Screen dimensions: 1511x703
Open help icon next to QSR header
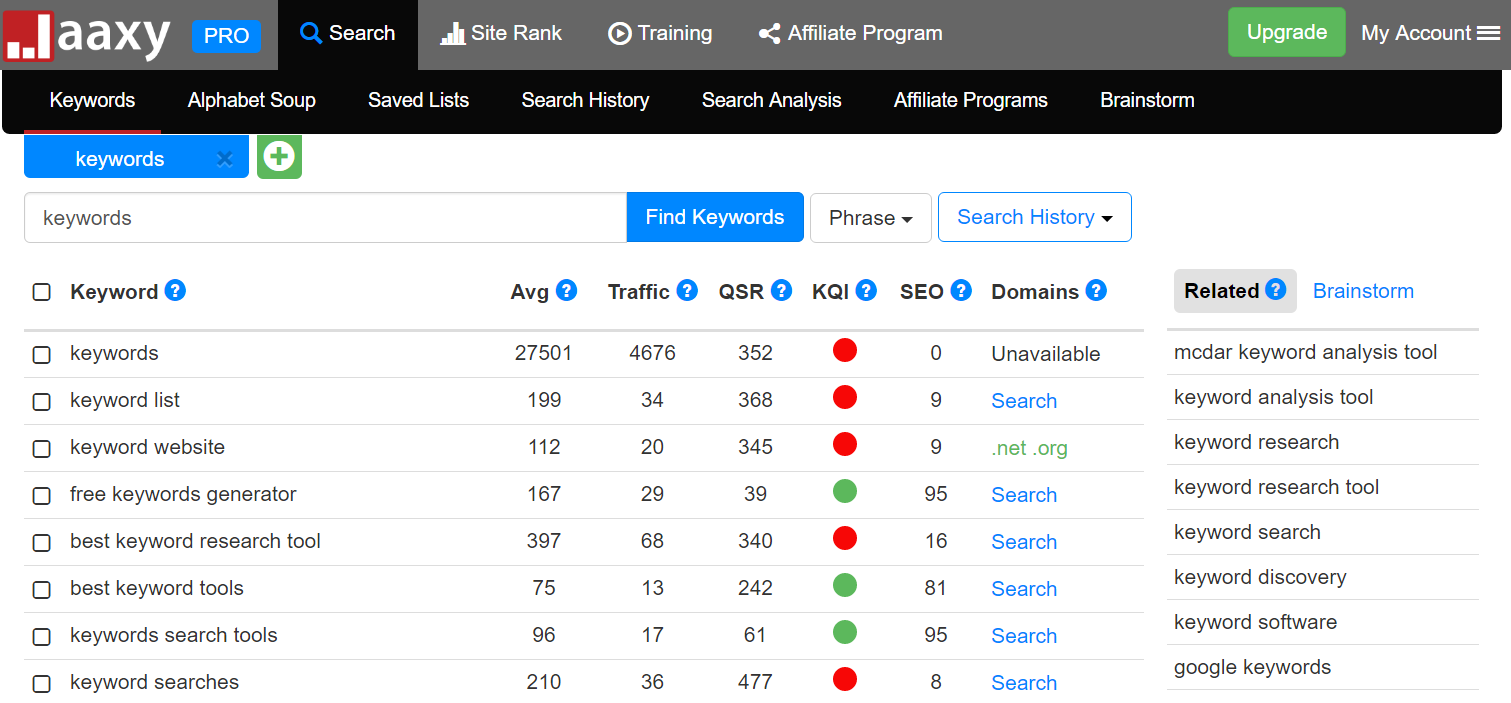782,290
